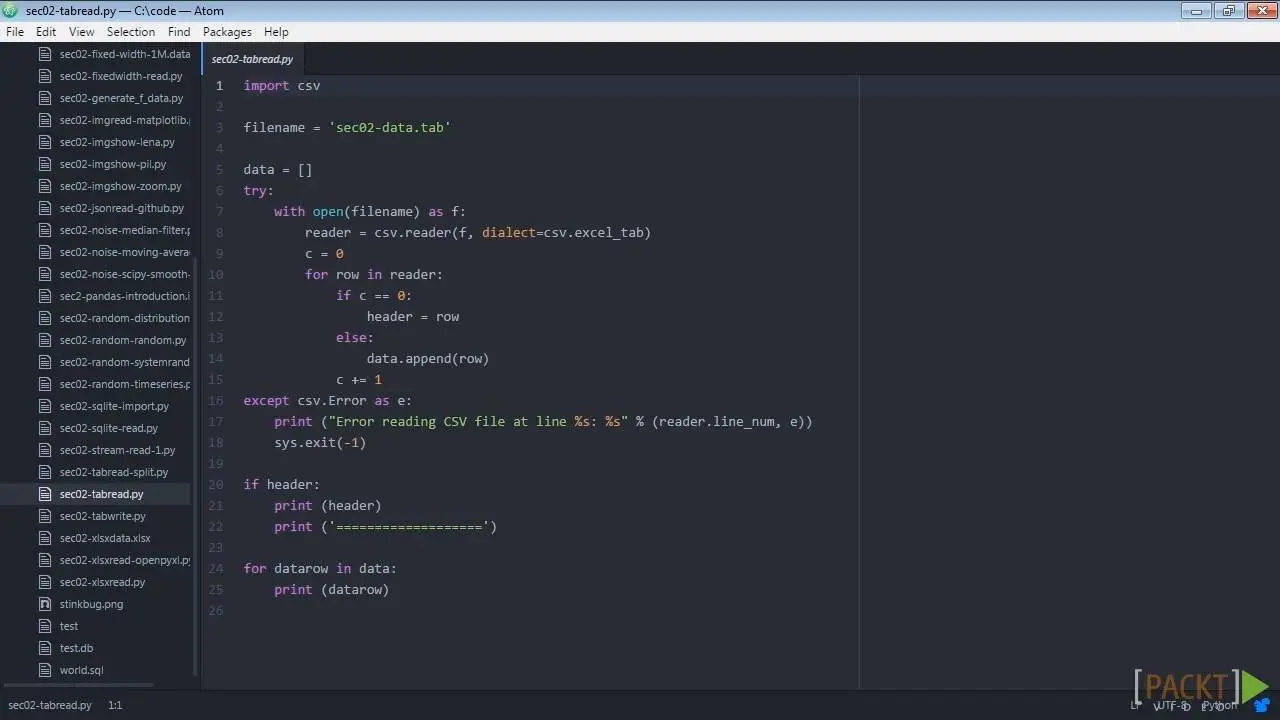The height and width of the screenshot is (720, 1280).
Task: Select the sec02-random-timeseries file in the tree
Action: 124,384
